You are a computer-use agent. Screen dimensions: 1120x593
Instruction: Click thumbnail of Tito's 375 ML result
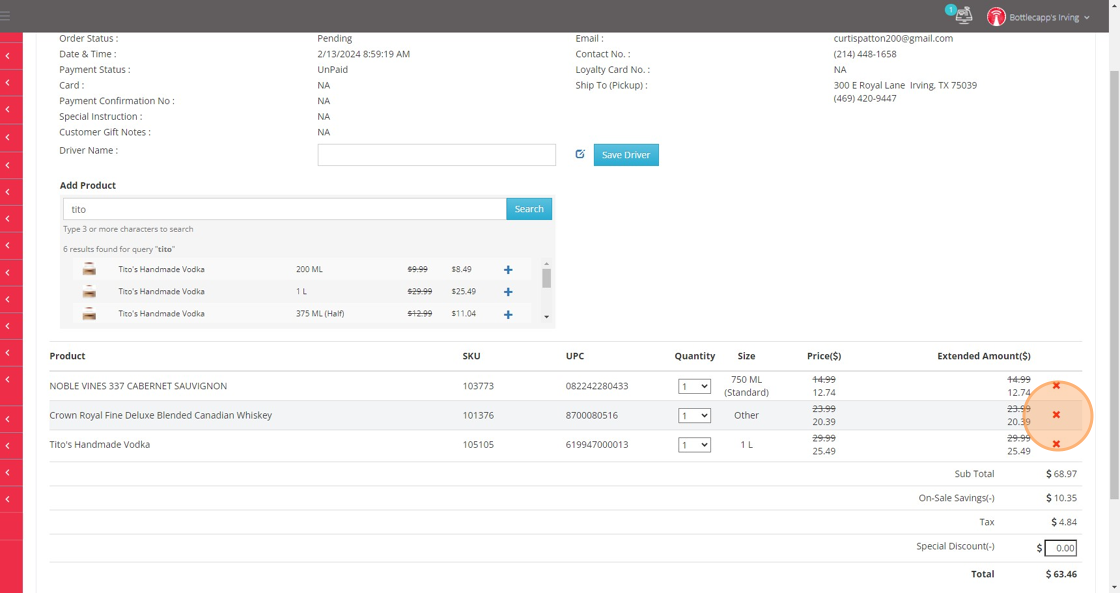tap(89, 314)
